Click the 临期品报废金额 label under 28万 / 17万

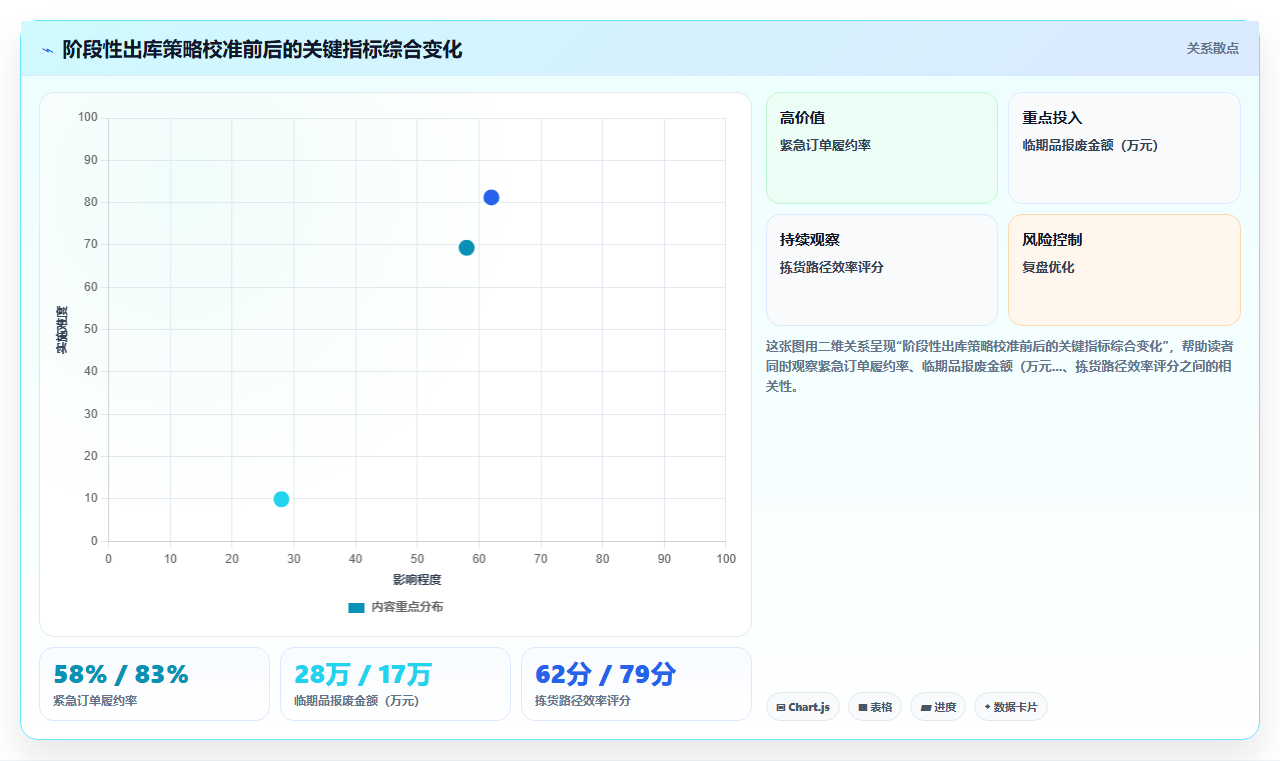pos(357,701)
